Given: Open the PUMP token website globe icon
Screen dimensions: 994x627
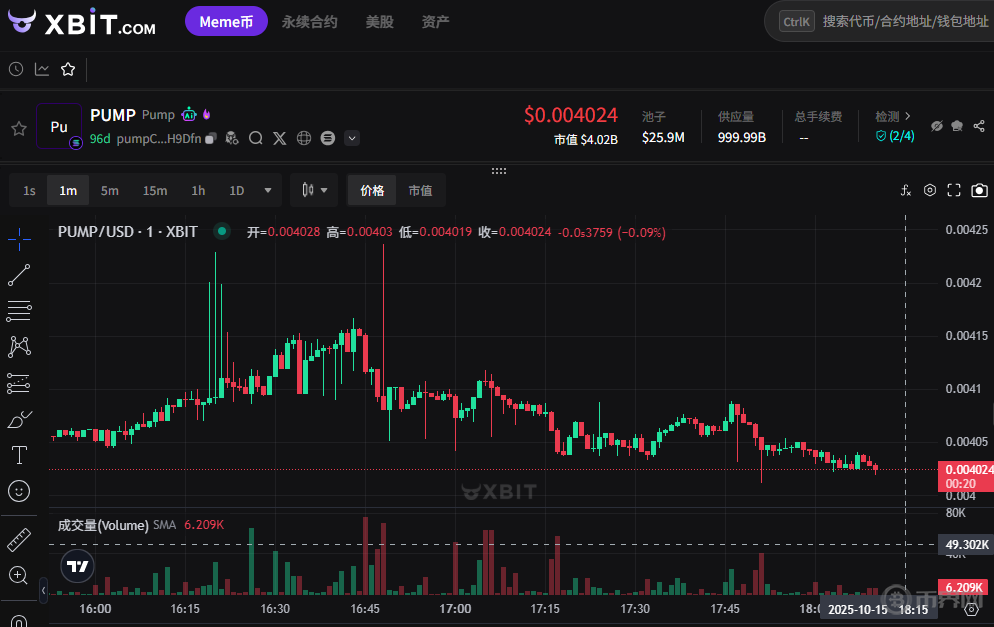Looking at the screenshot, I should pyautogui.click(x=304, y=138).
